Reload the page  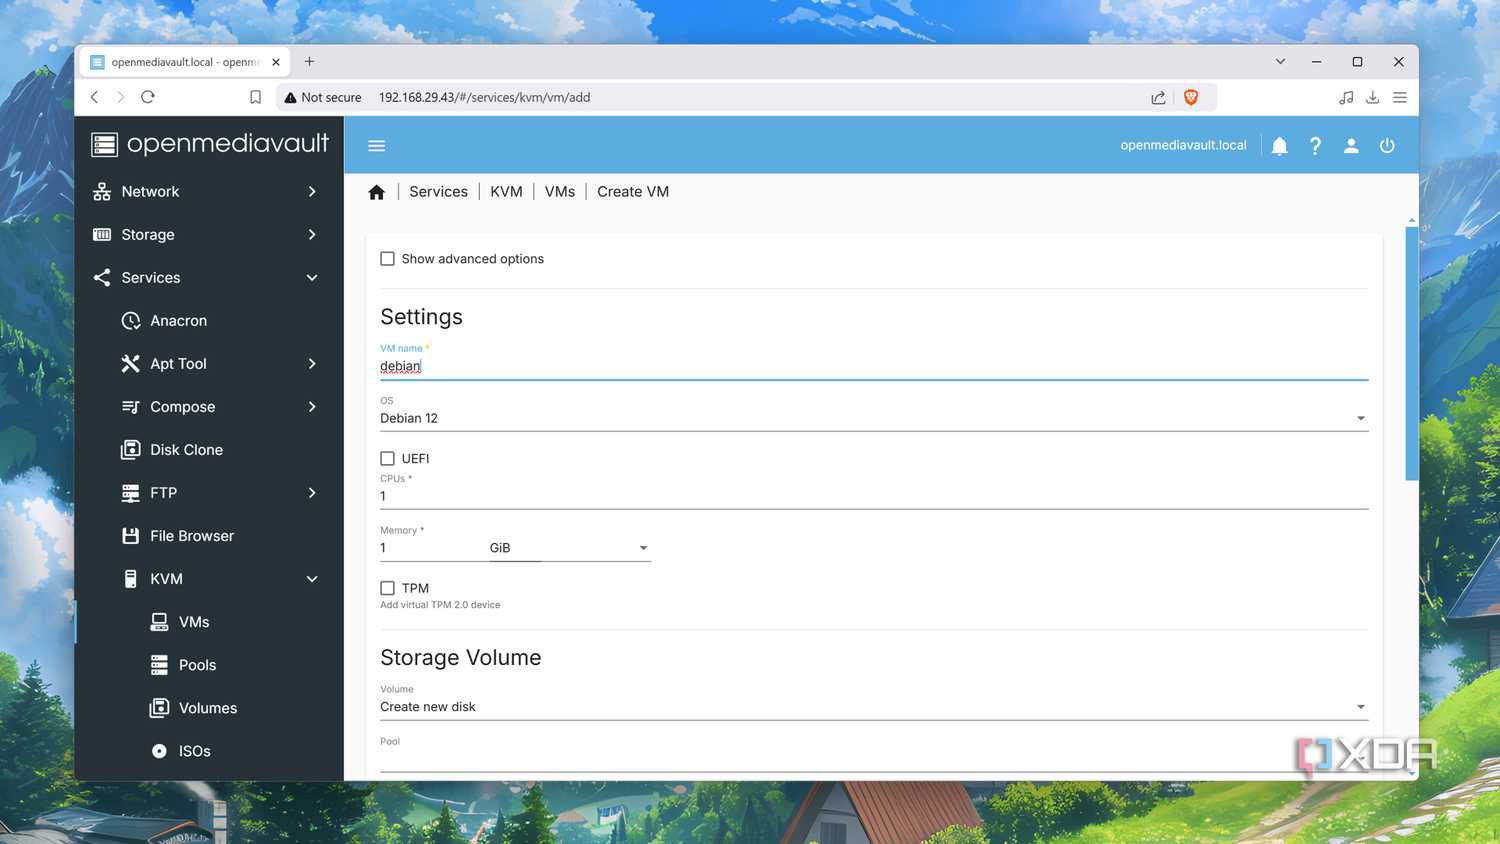pyautogui.click(x=148, y=97)
